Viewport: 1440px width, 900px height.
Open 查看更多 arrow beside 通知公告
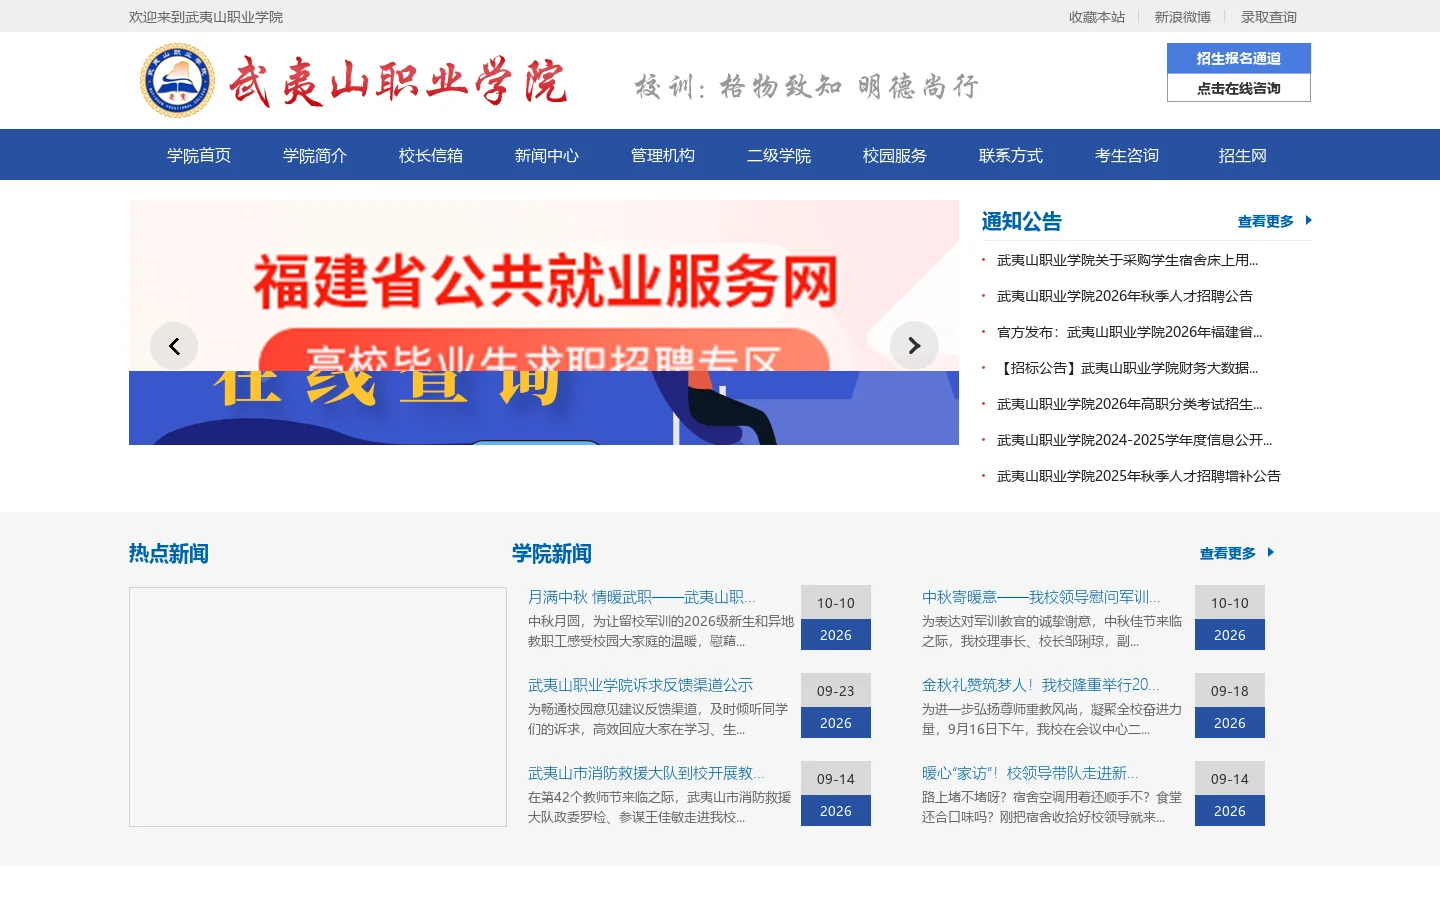pyautogui.click(x=1308, y=221)
